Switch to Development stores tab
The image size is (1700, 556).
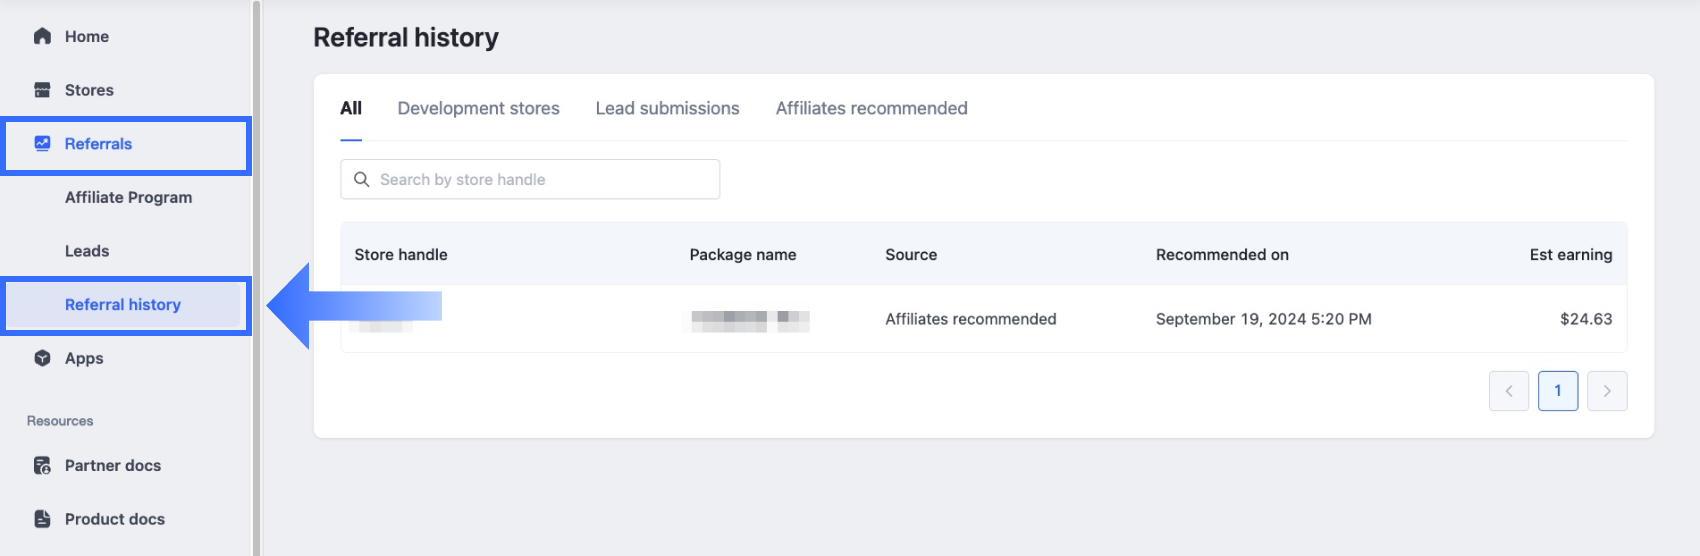point(478,108)
